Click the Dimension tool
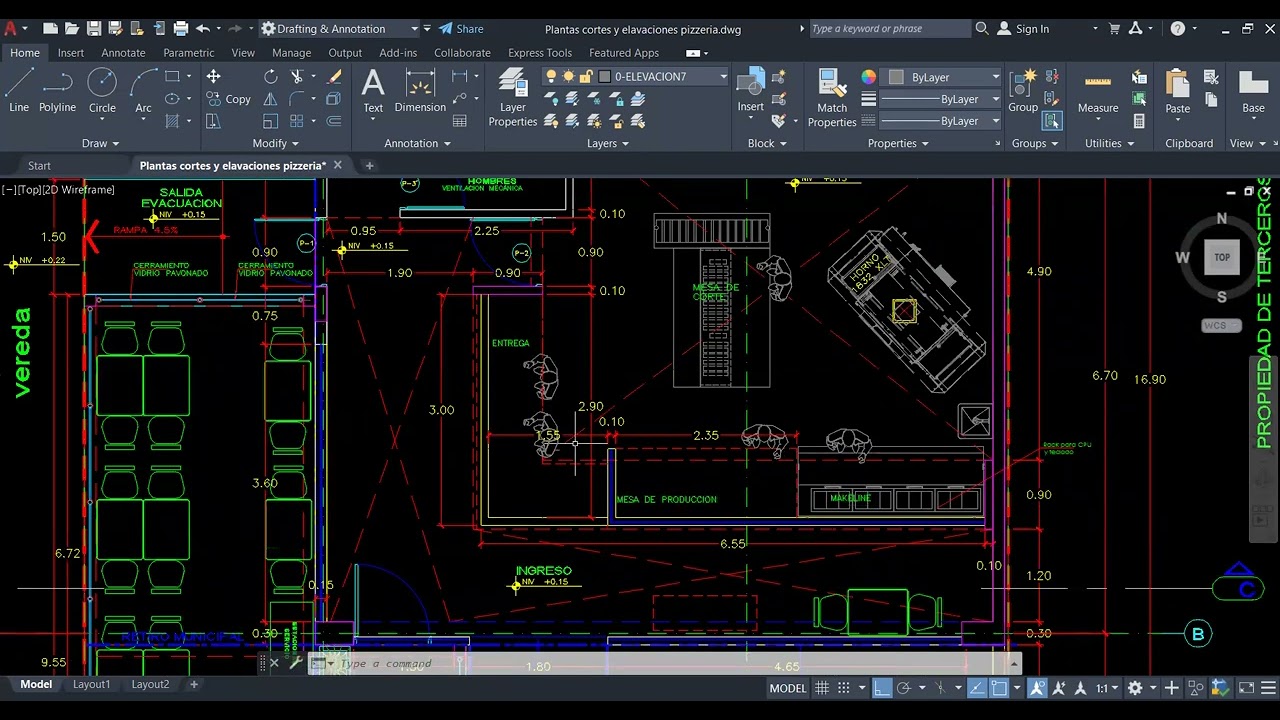 [x=420, y=90]
